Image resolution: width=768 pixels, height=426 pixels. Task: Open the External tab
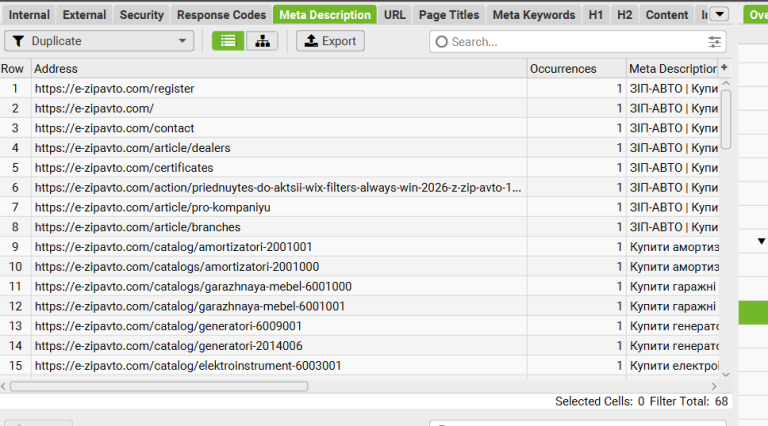point(84,15)
